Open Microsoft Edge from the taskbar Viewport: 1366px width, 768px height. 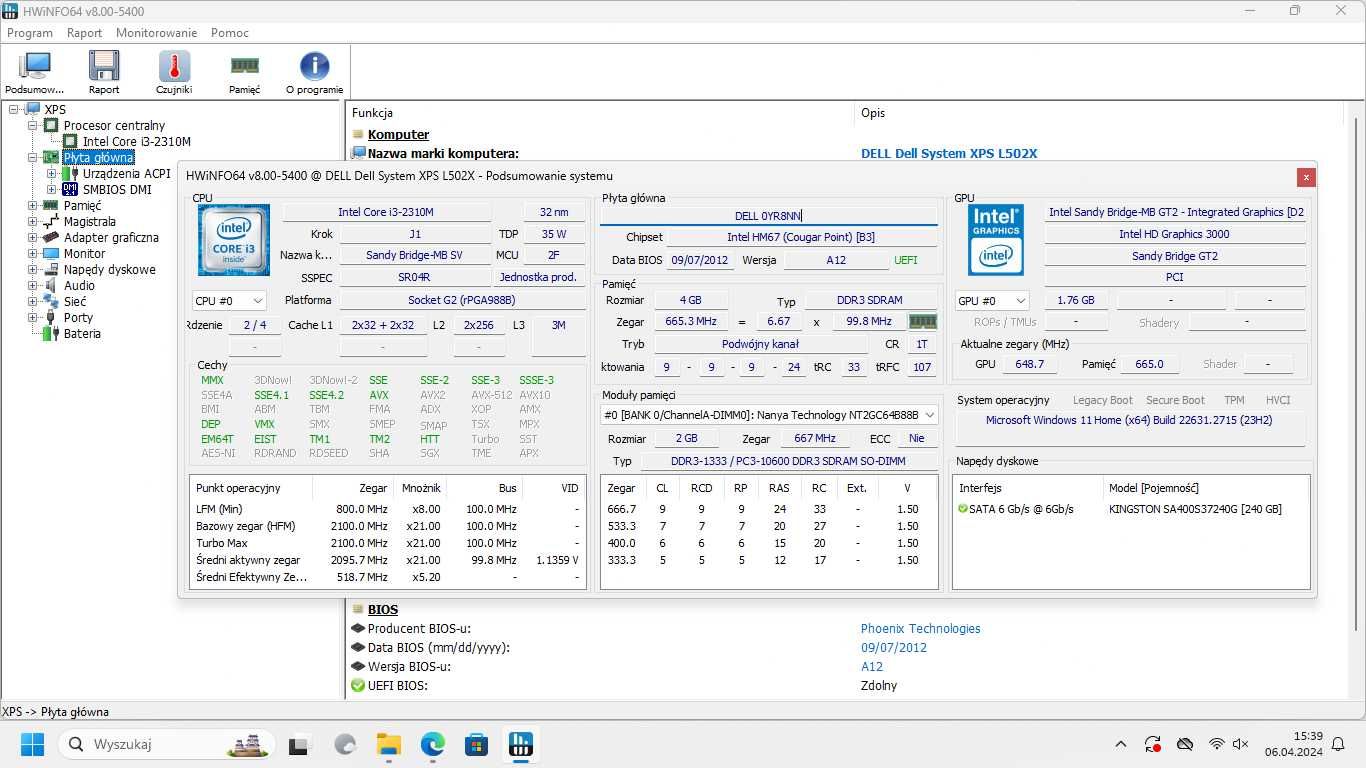coord(432,745)
